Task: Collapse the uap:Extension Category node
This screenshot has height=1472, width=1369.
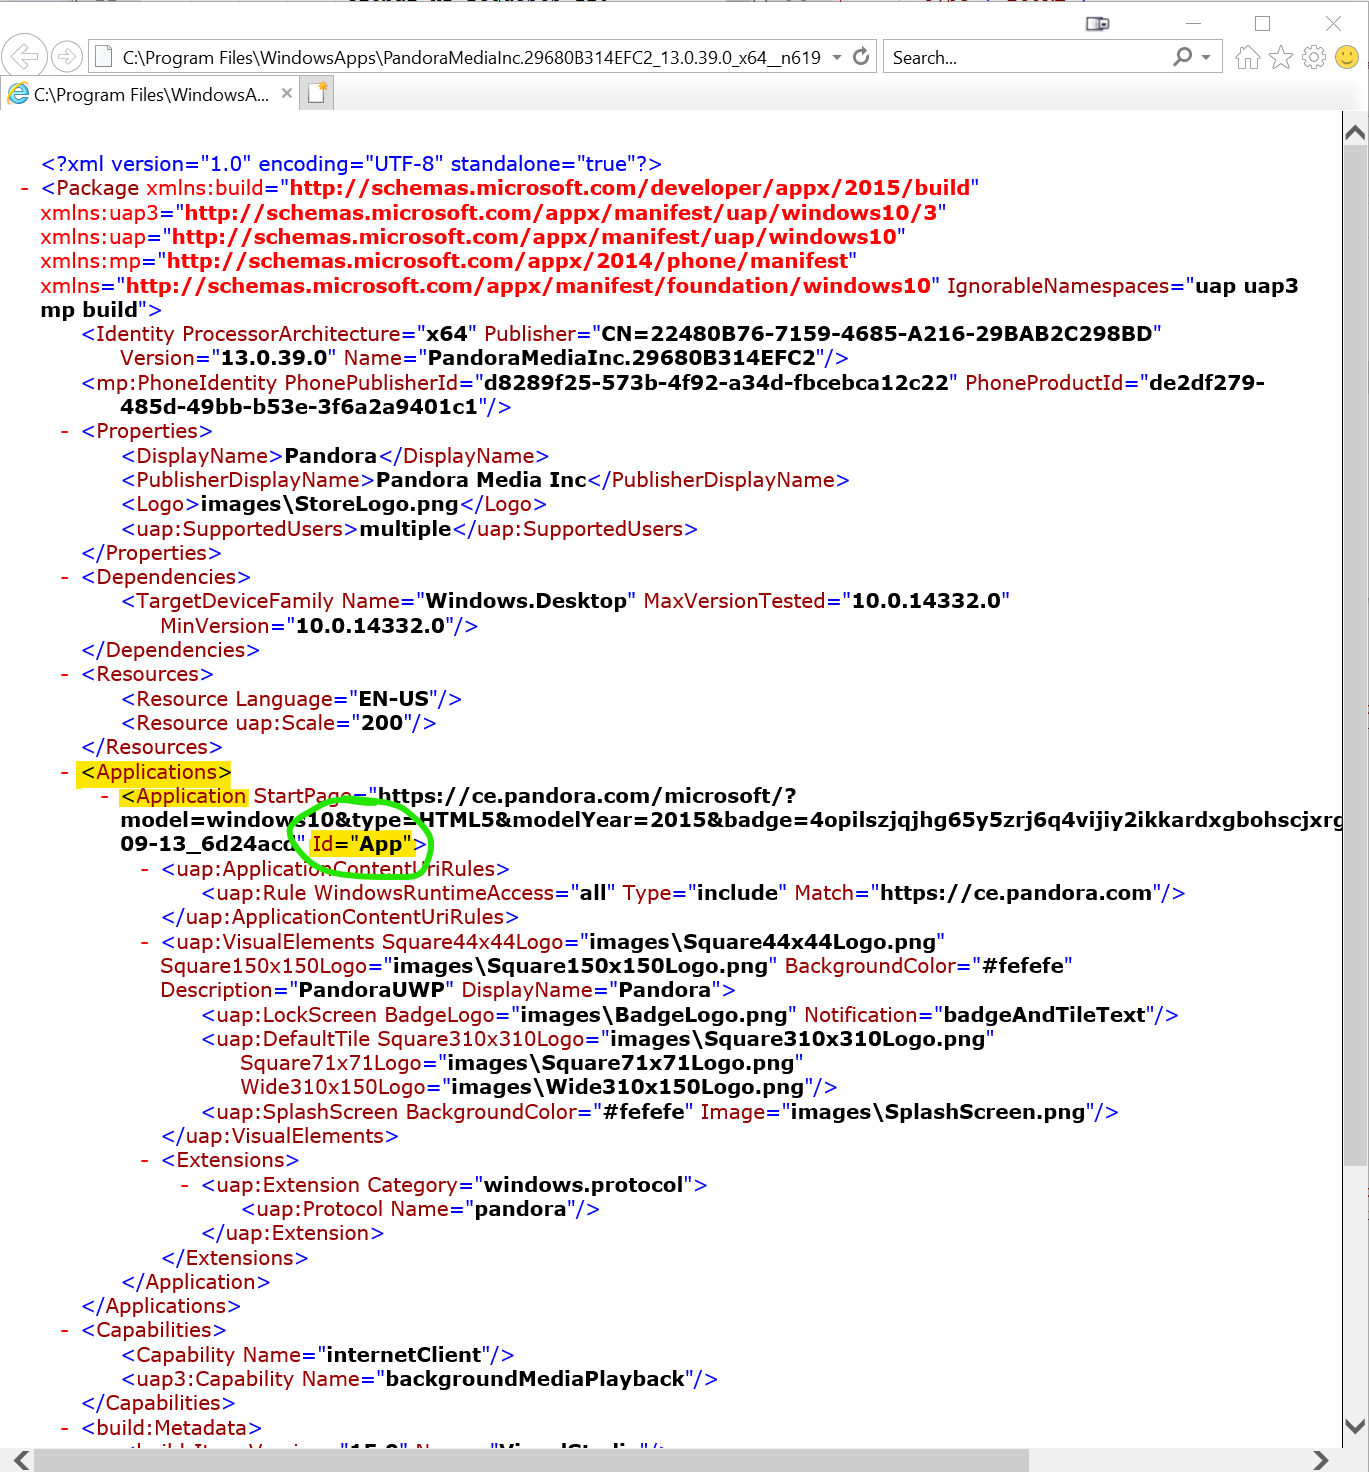Action: click(185, 1185)
